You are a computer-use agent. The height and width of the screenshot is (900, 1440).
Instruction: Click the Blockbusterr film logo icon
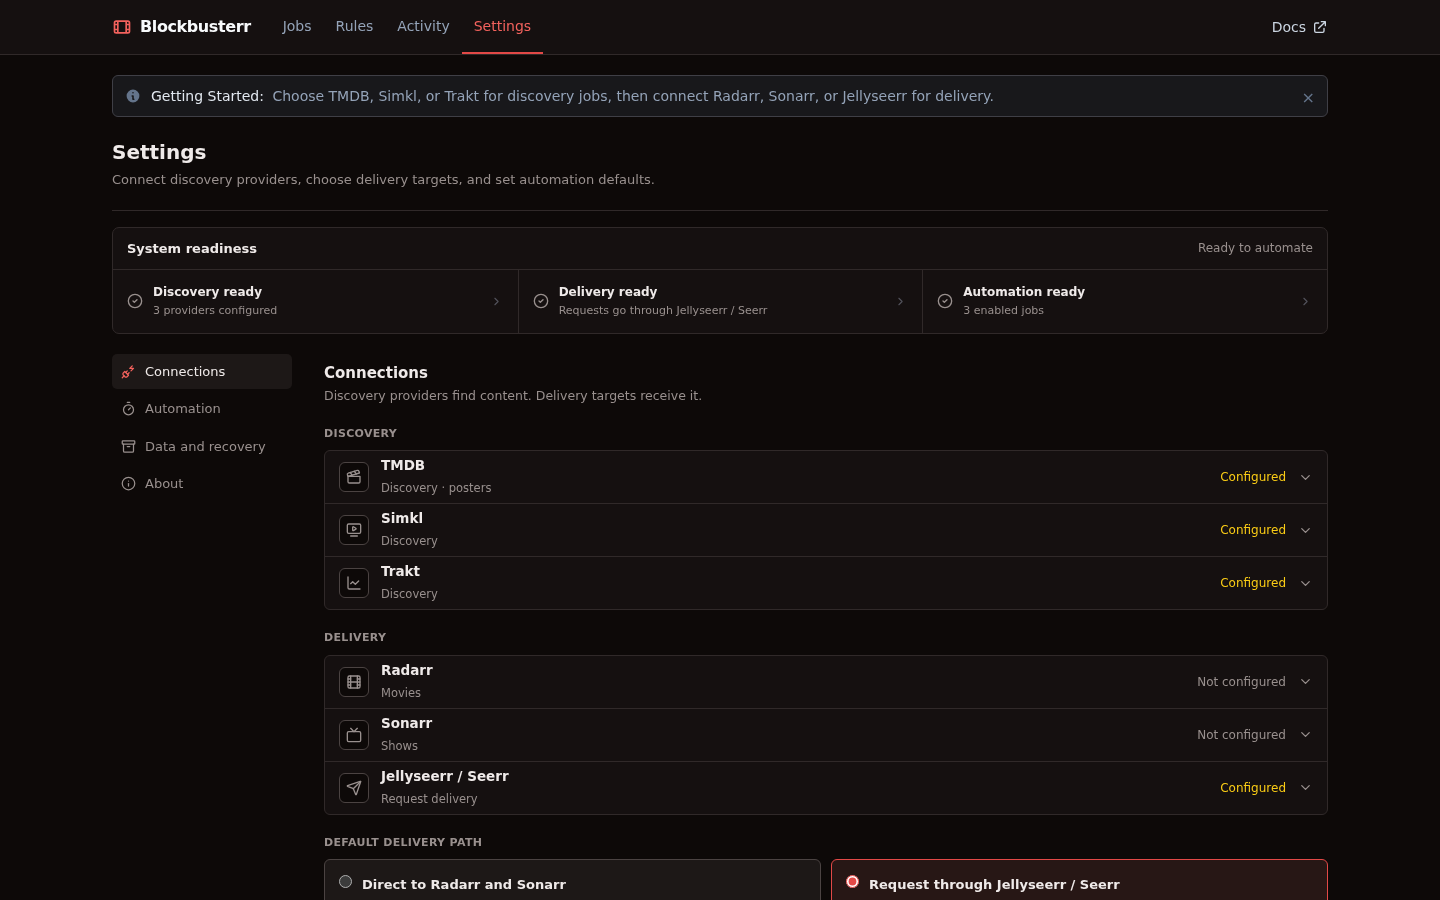click(x=122, y=27)
